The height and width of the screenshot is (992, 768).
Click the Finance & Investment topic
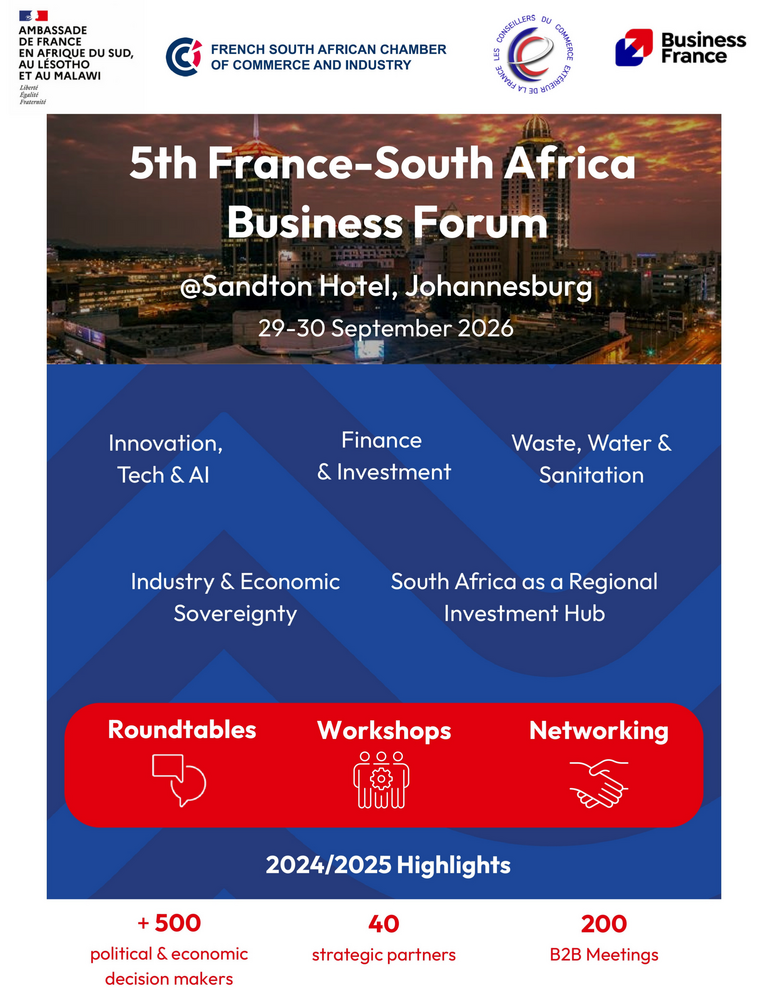pos(383,456)
